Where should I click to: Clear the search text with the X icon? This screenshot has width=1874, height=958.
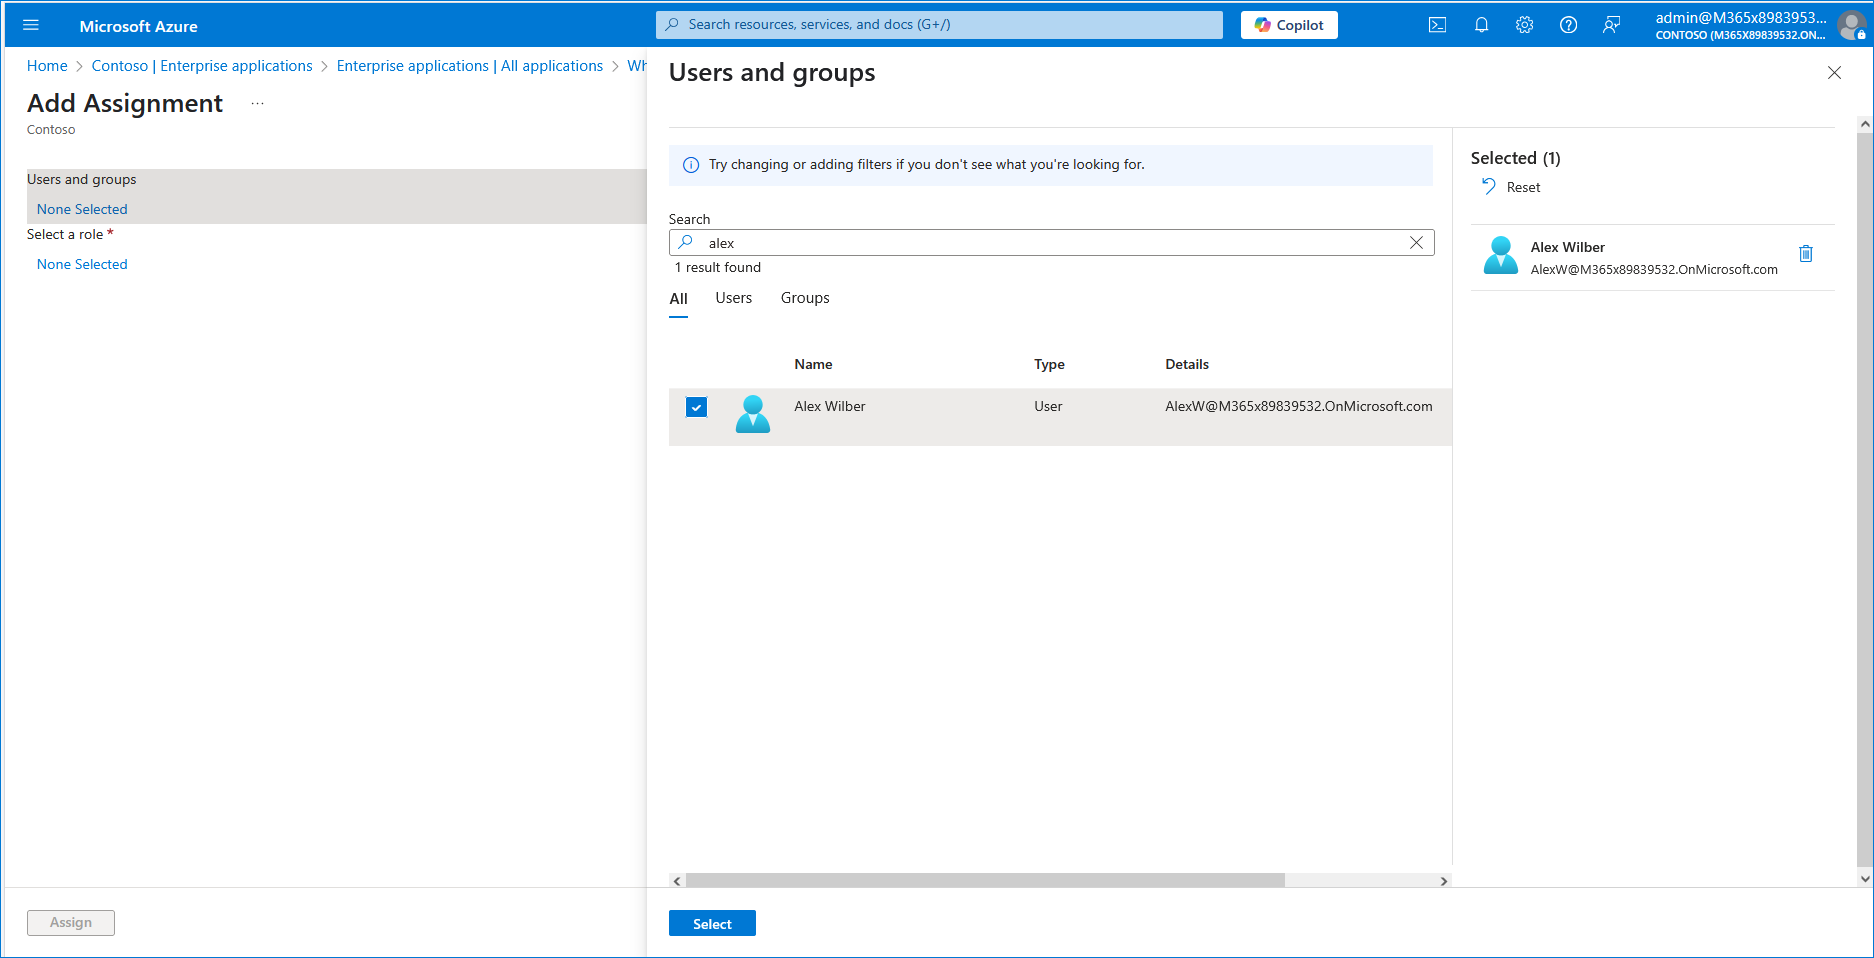[x=1416, y=243]
